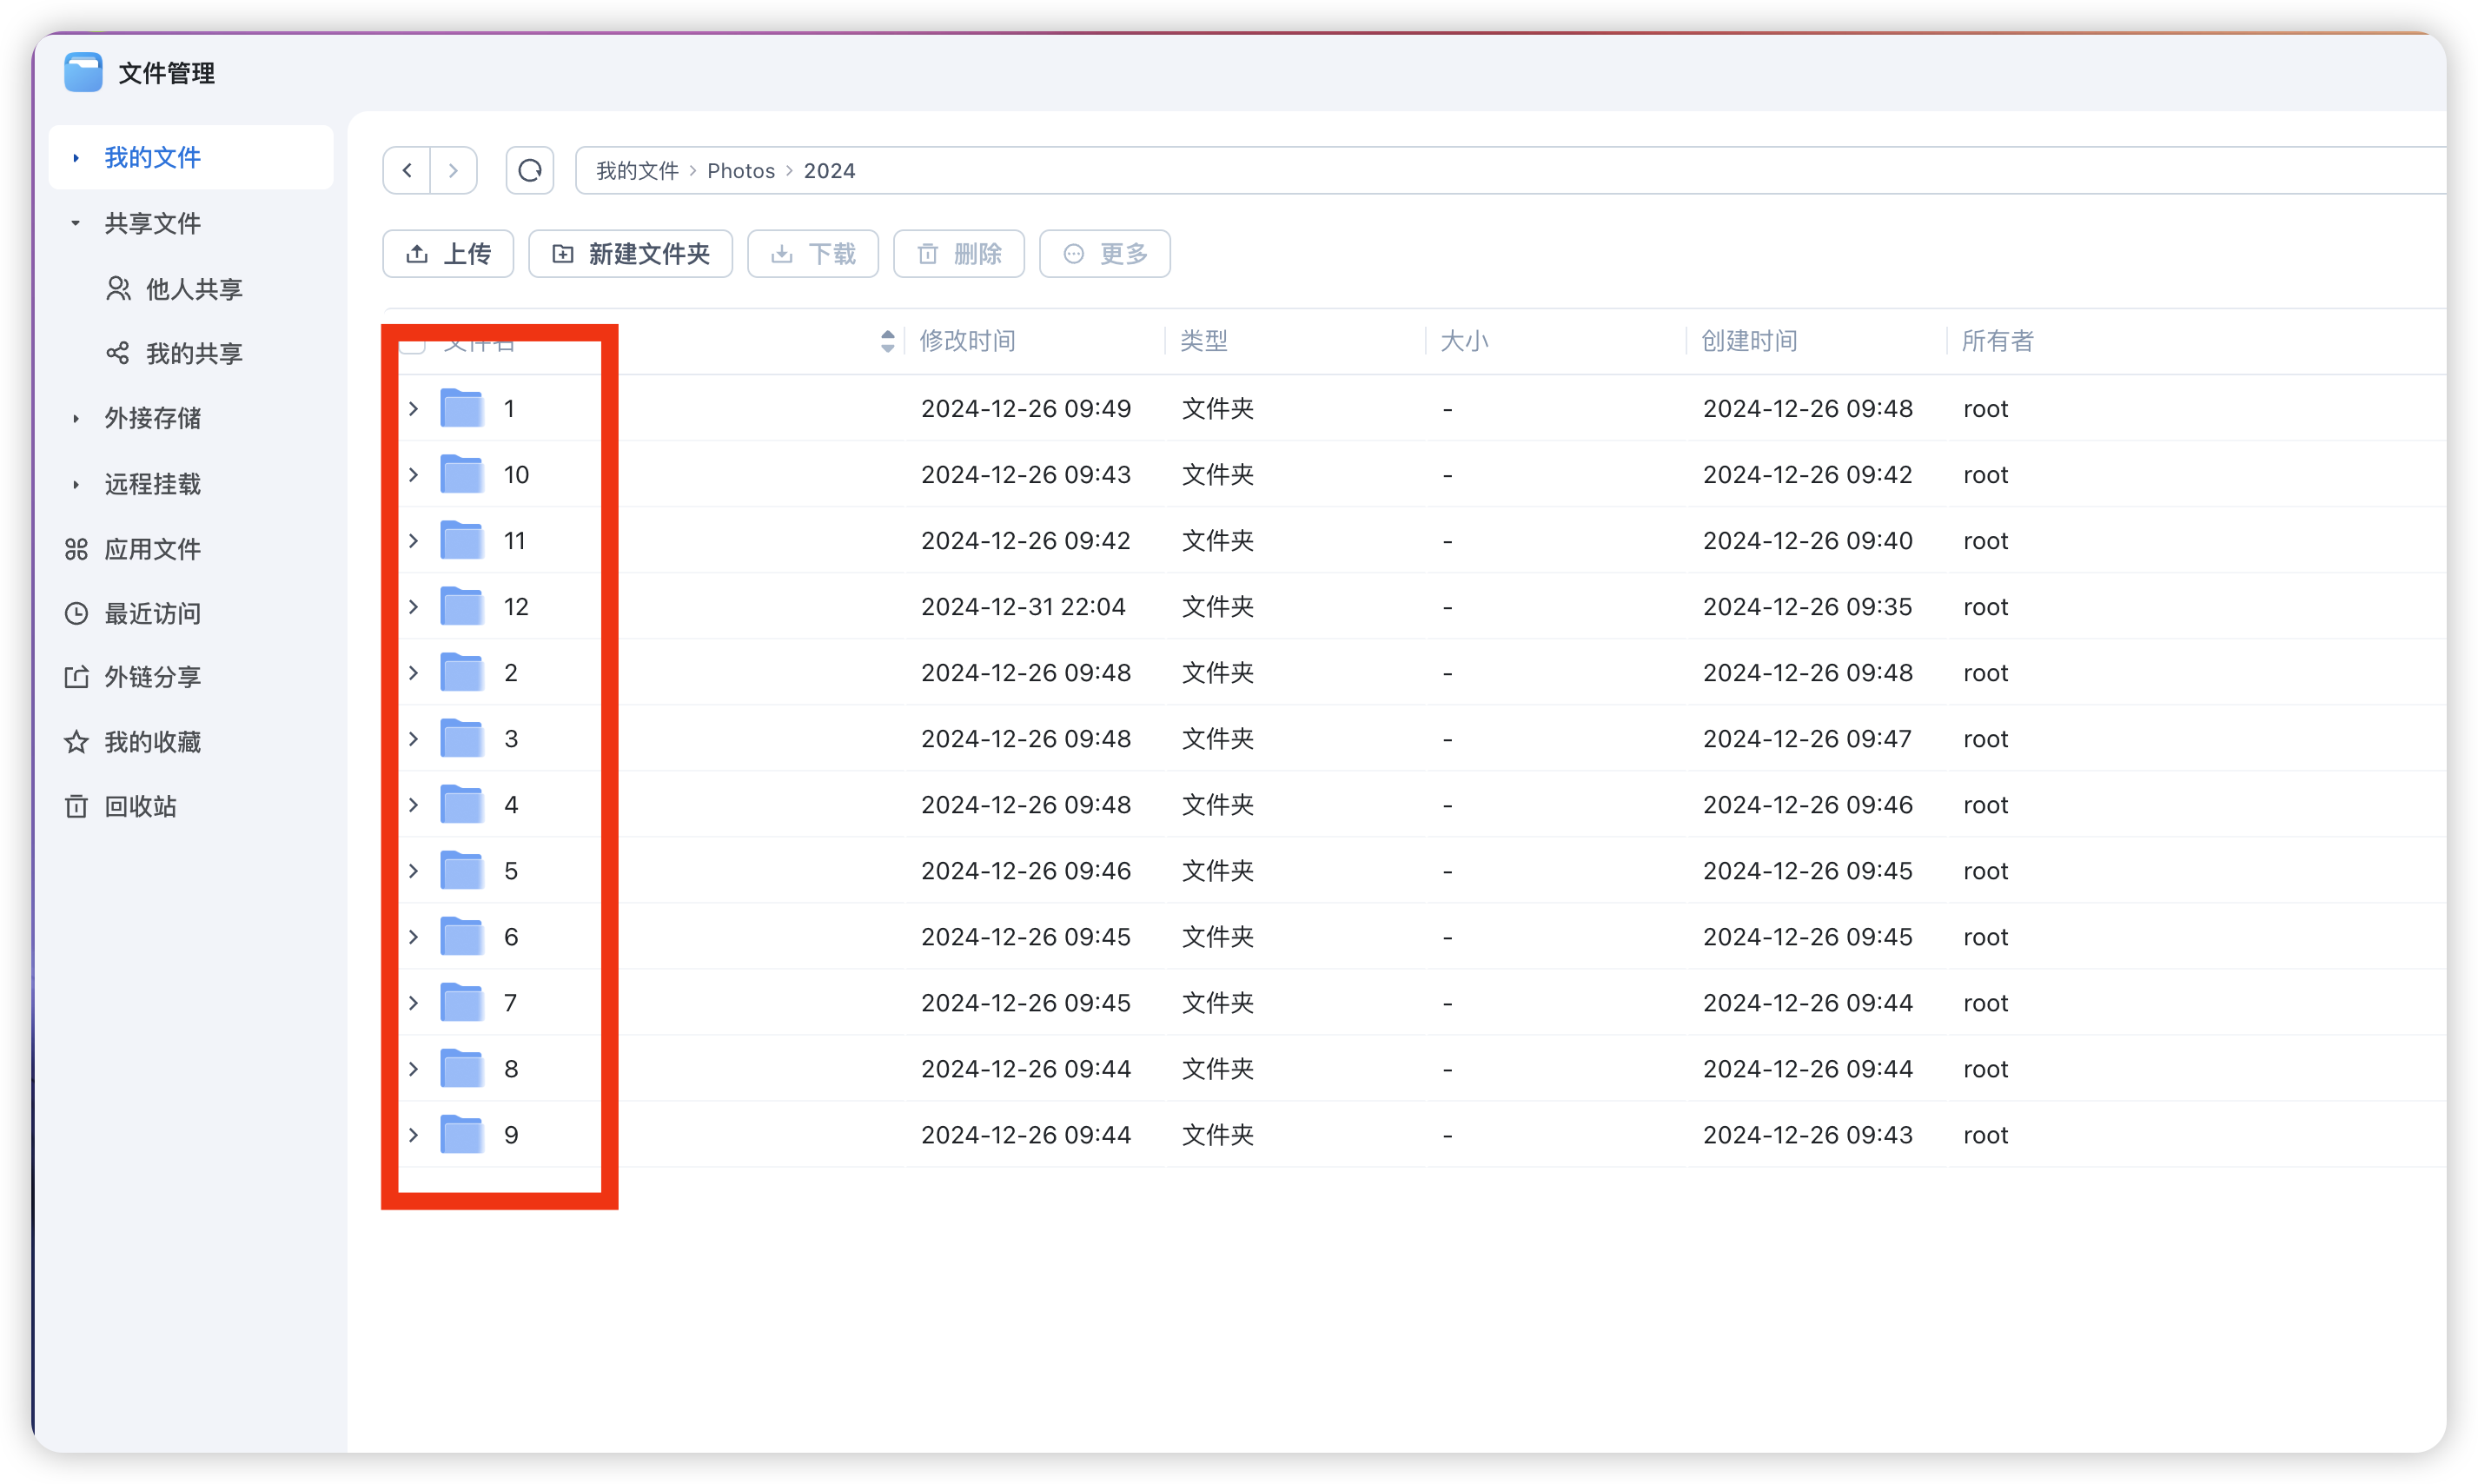The height and width of the screenshot is (1484, 2478).
Task: Click folder icon of folder 12
Action: (x=462, y=607)
